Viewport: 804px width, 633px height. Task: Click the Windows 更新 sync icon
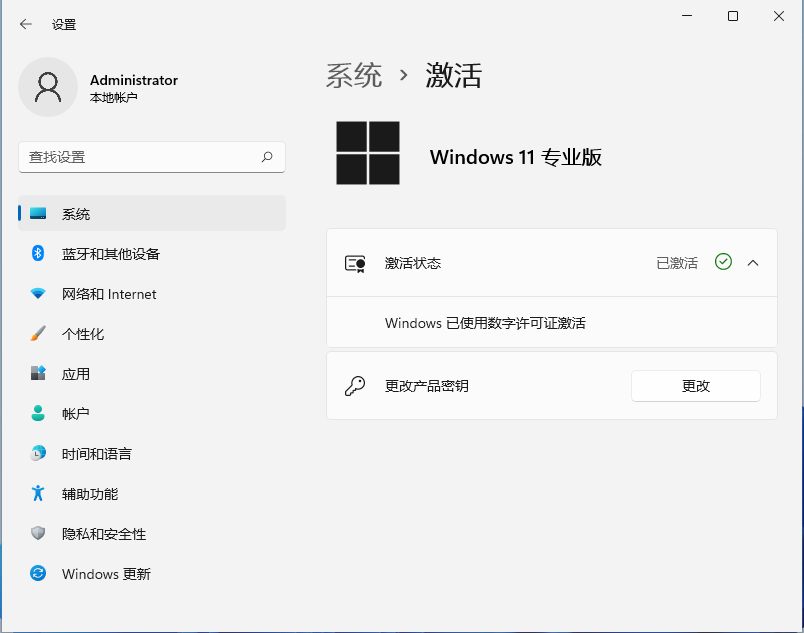[x=38, y=573]
